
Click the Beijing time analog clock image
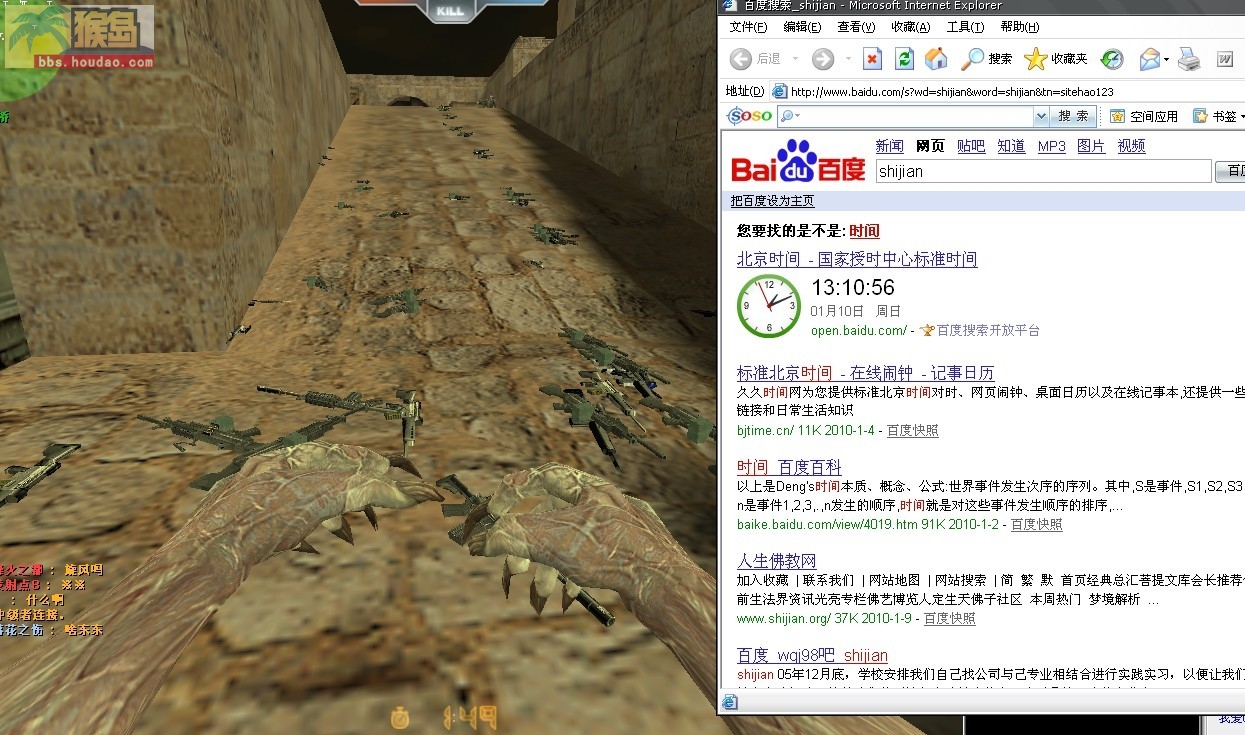click(x=768, y=305)
